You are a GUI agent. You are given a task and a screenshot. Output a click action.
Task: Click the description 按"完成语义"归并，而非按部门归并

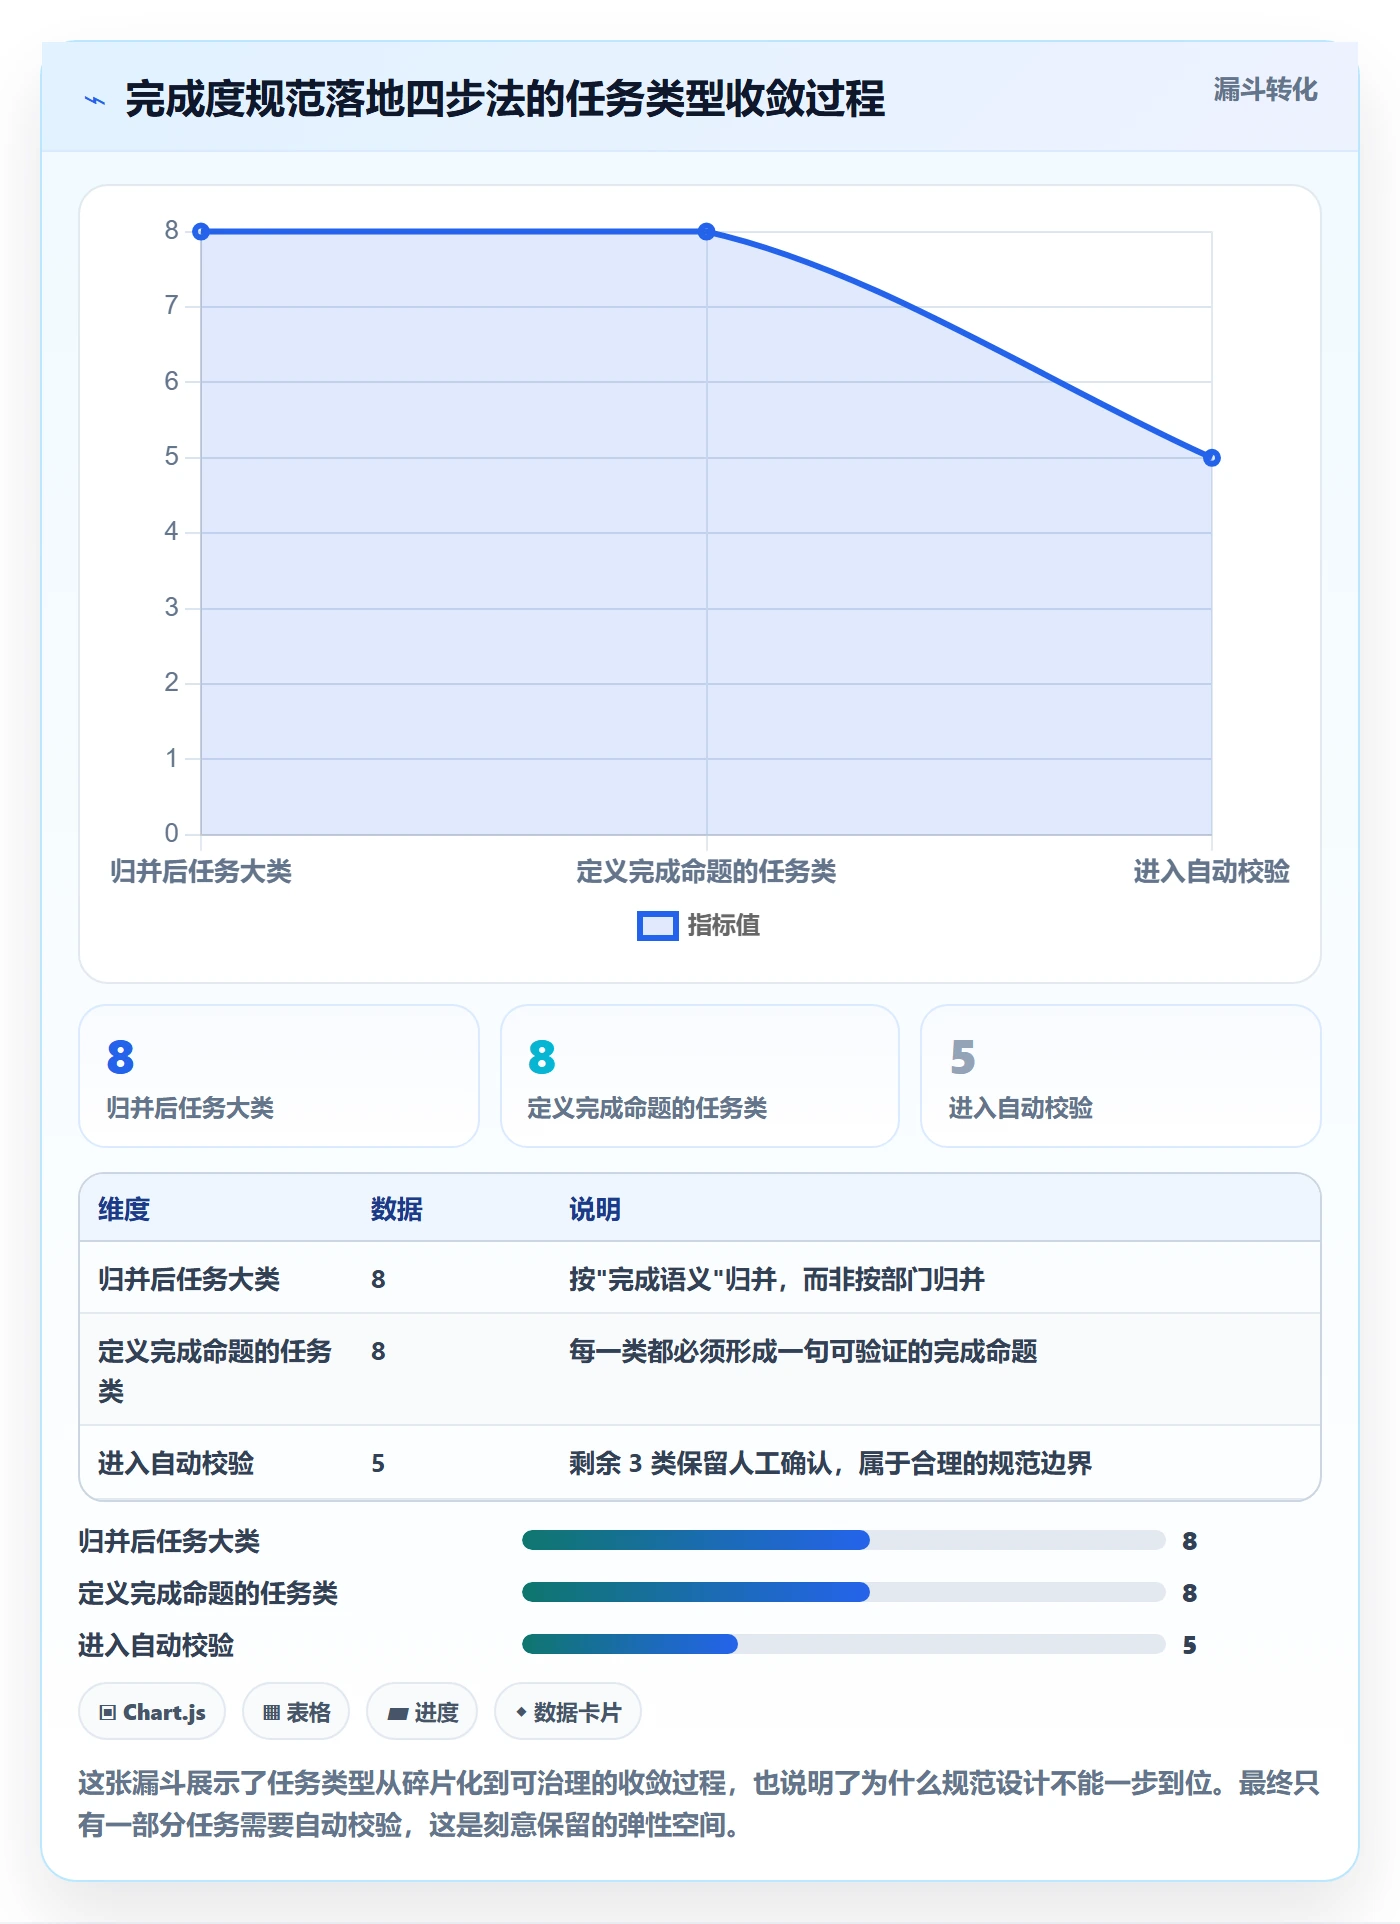777,1279
